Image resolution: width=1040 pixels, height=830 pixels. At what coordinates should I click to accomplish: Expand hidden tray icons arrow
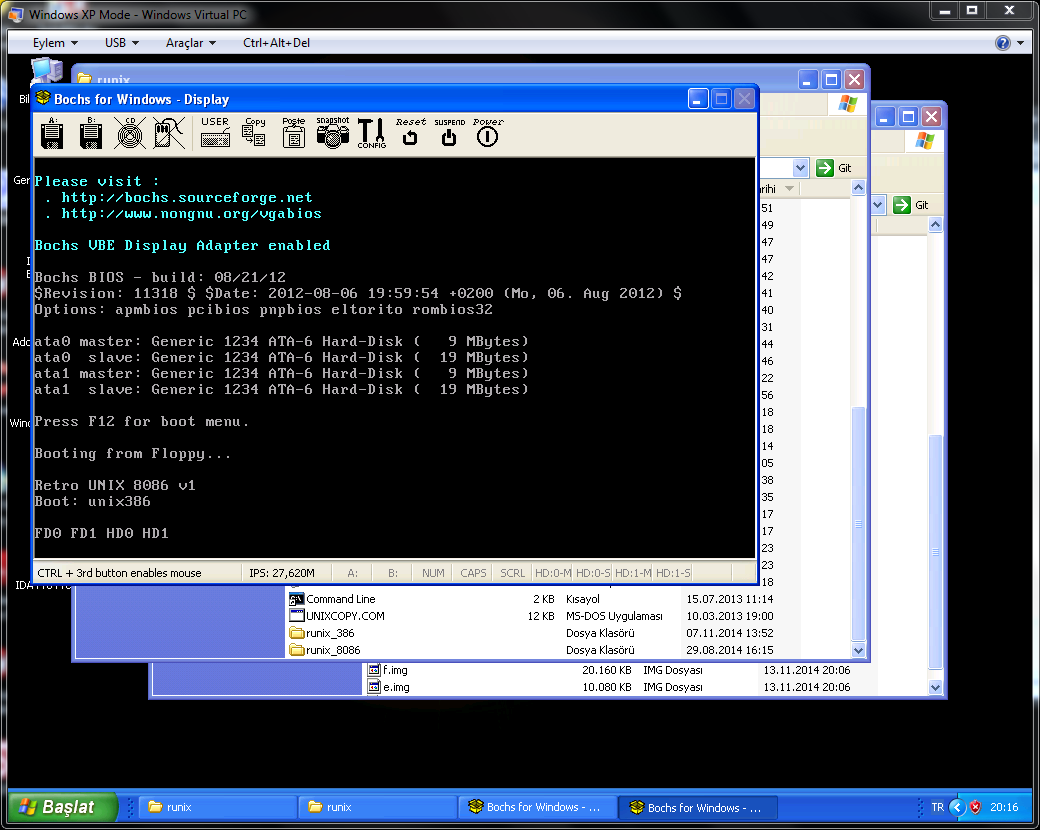(956, 807)
